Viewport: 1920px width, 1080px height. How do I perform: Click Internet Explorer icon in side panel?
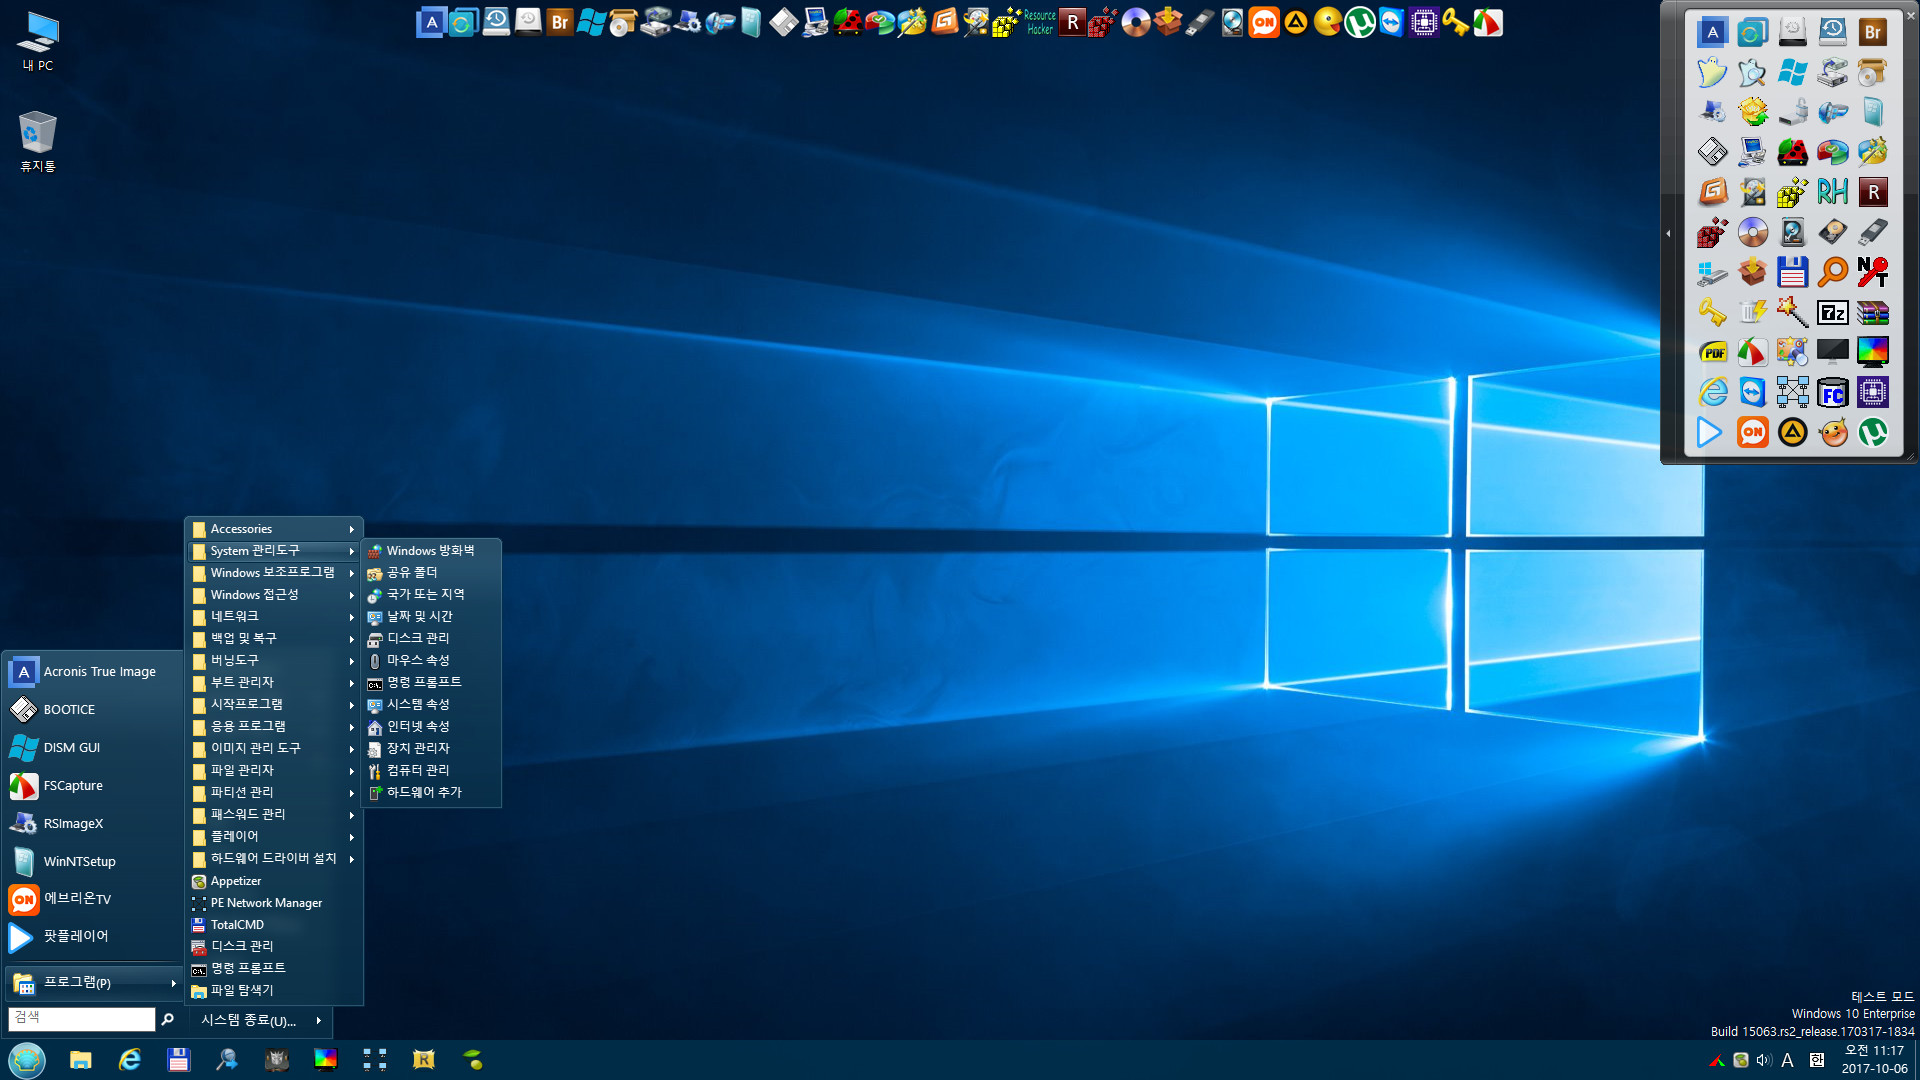(1713, 393)
